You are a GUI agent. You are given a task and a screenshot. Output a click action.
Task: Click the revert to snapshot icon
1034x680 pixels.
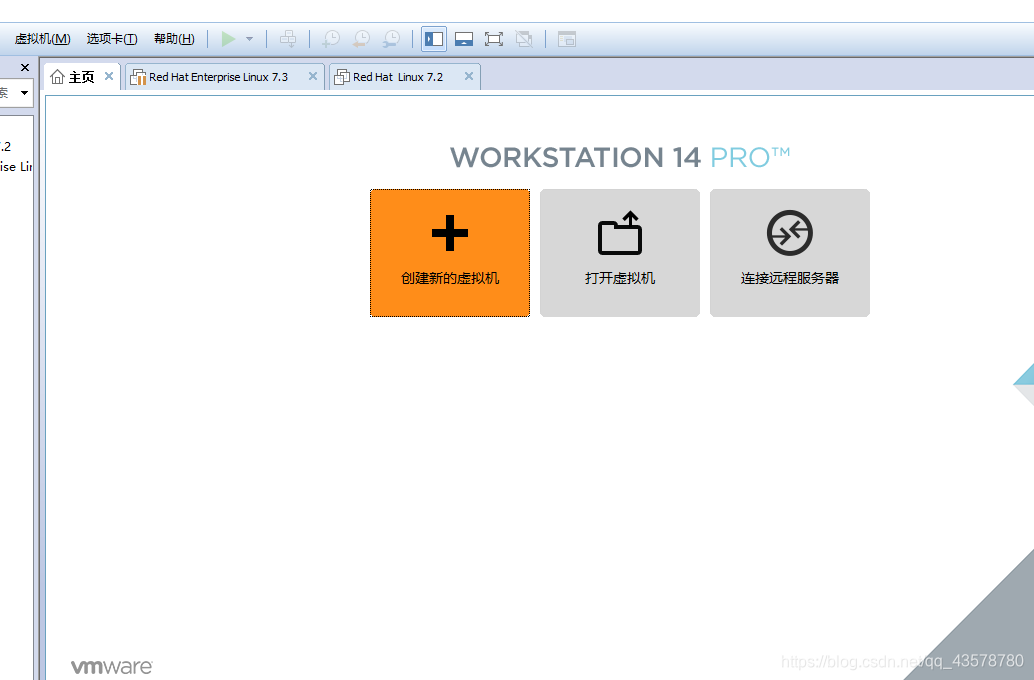click(361, 39)
